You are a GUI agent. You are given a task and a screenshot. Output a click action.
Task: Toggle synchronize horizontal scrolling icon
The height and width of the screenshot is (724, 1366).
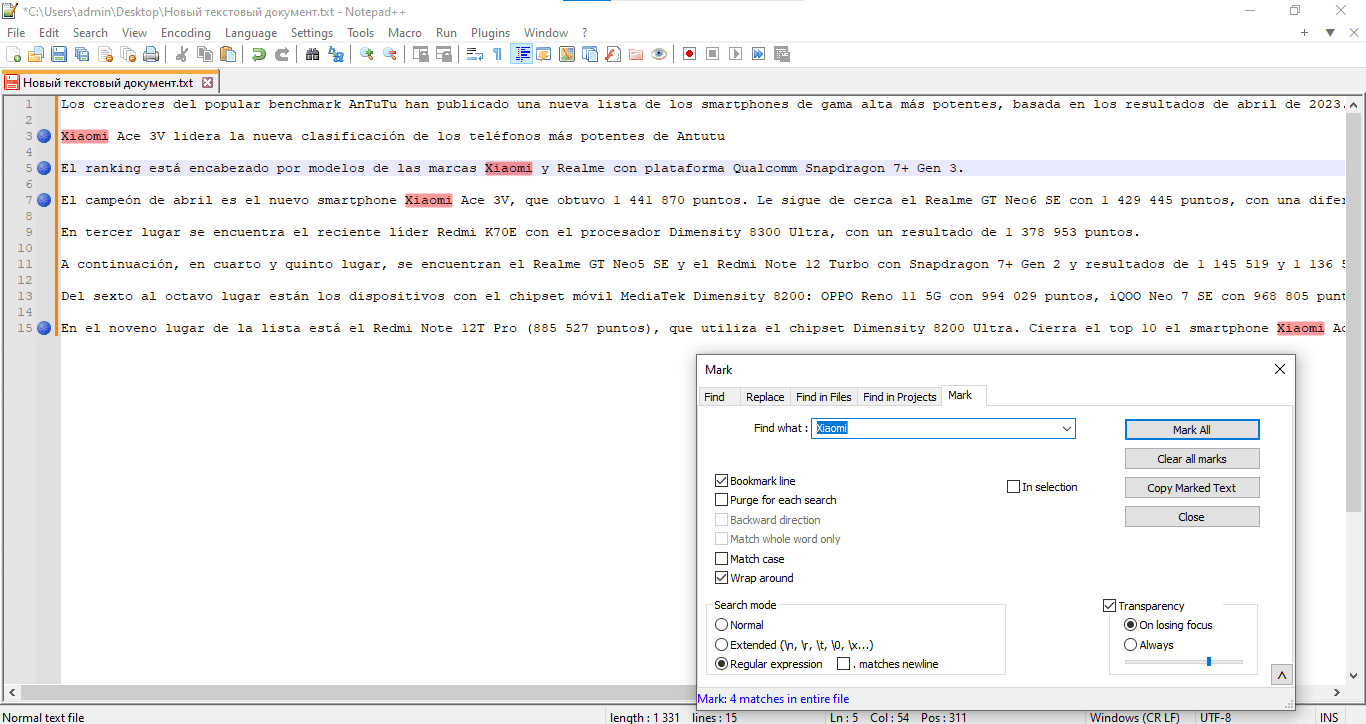tap(444, 54)
